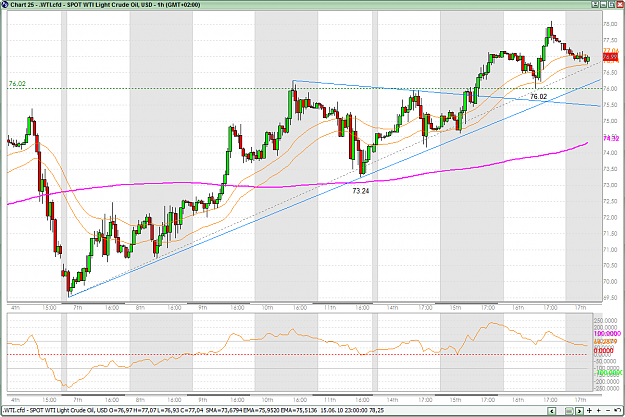
Task: Click the 72.00 price axis label
Action: [x=610, y=217]
